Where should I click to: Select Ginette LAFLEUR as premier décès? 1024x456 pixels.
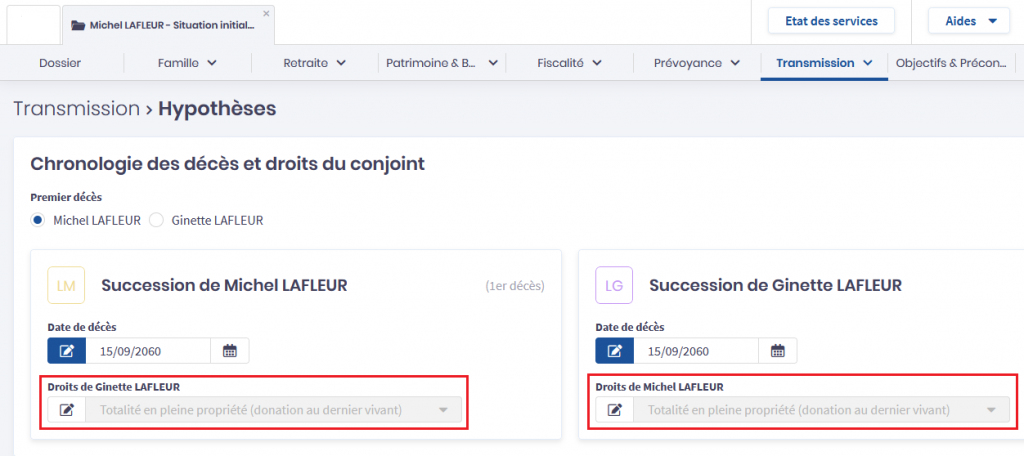(x=156, y=220)
